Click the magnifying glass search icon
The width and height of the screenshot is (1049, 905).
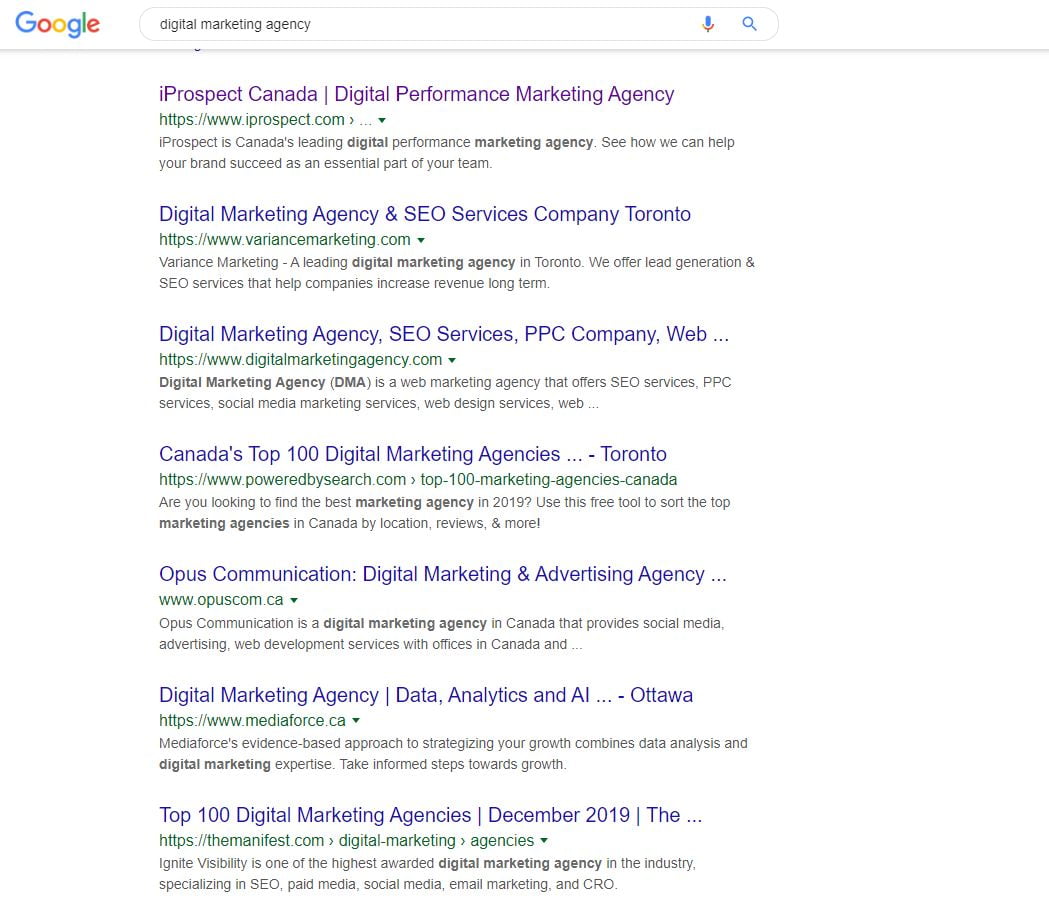click(x=749, y=24)
